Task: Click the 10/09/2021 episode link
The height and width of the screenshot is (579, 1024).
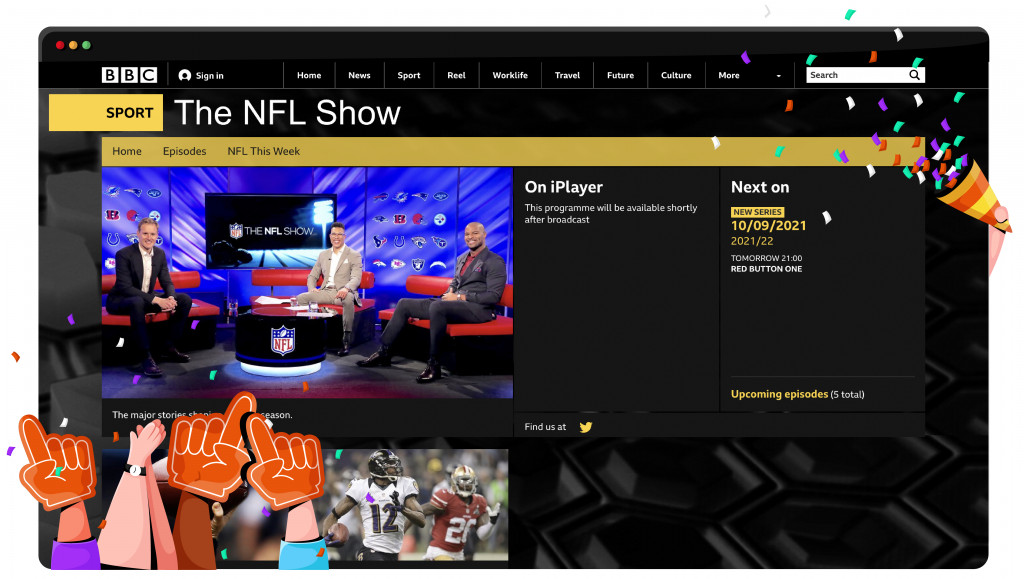Action: pyautogui.click(x=768, y=226)
